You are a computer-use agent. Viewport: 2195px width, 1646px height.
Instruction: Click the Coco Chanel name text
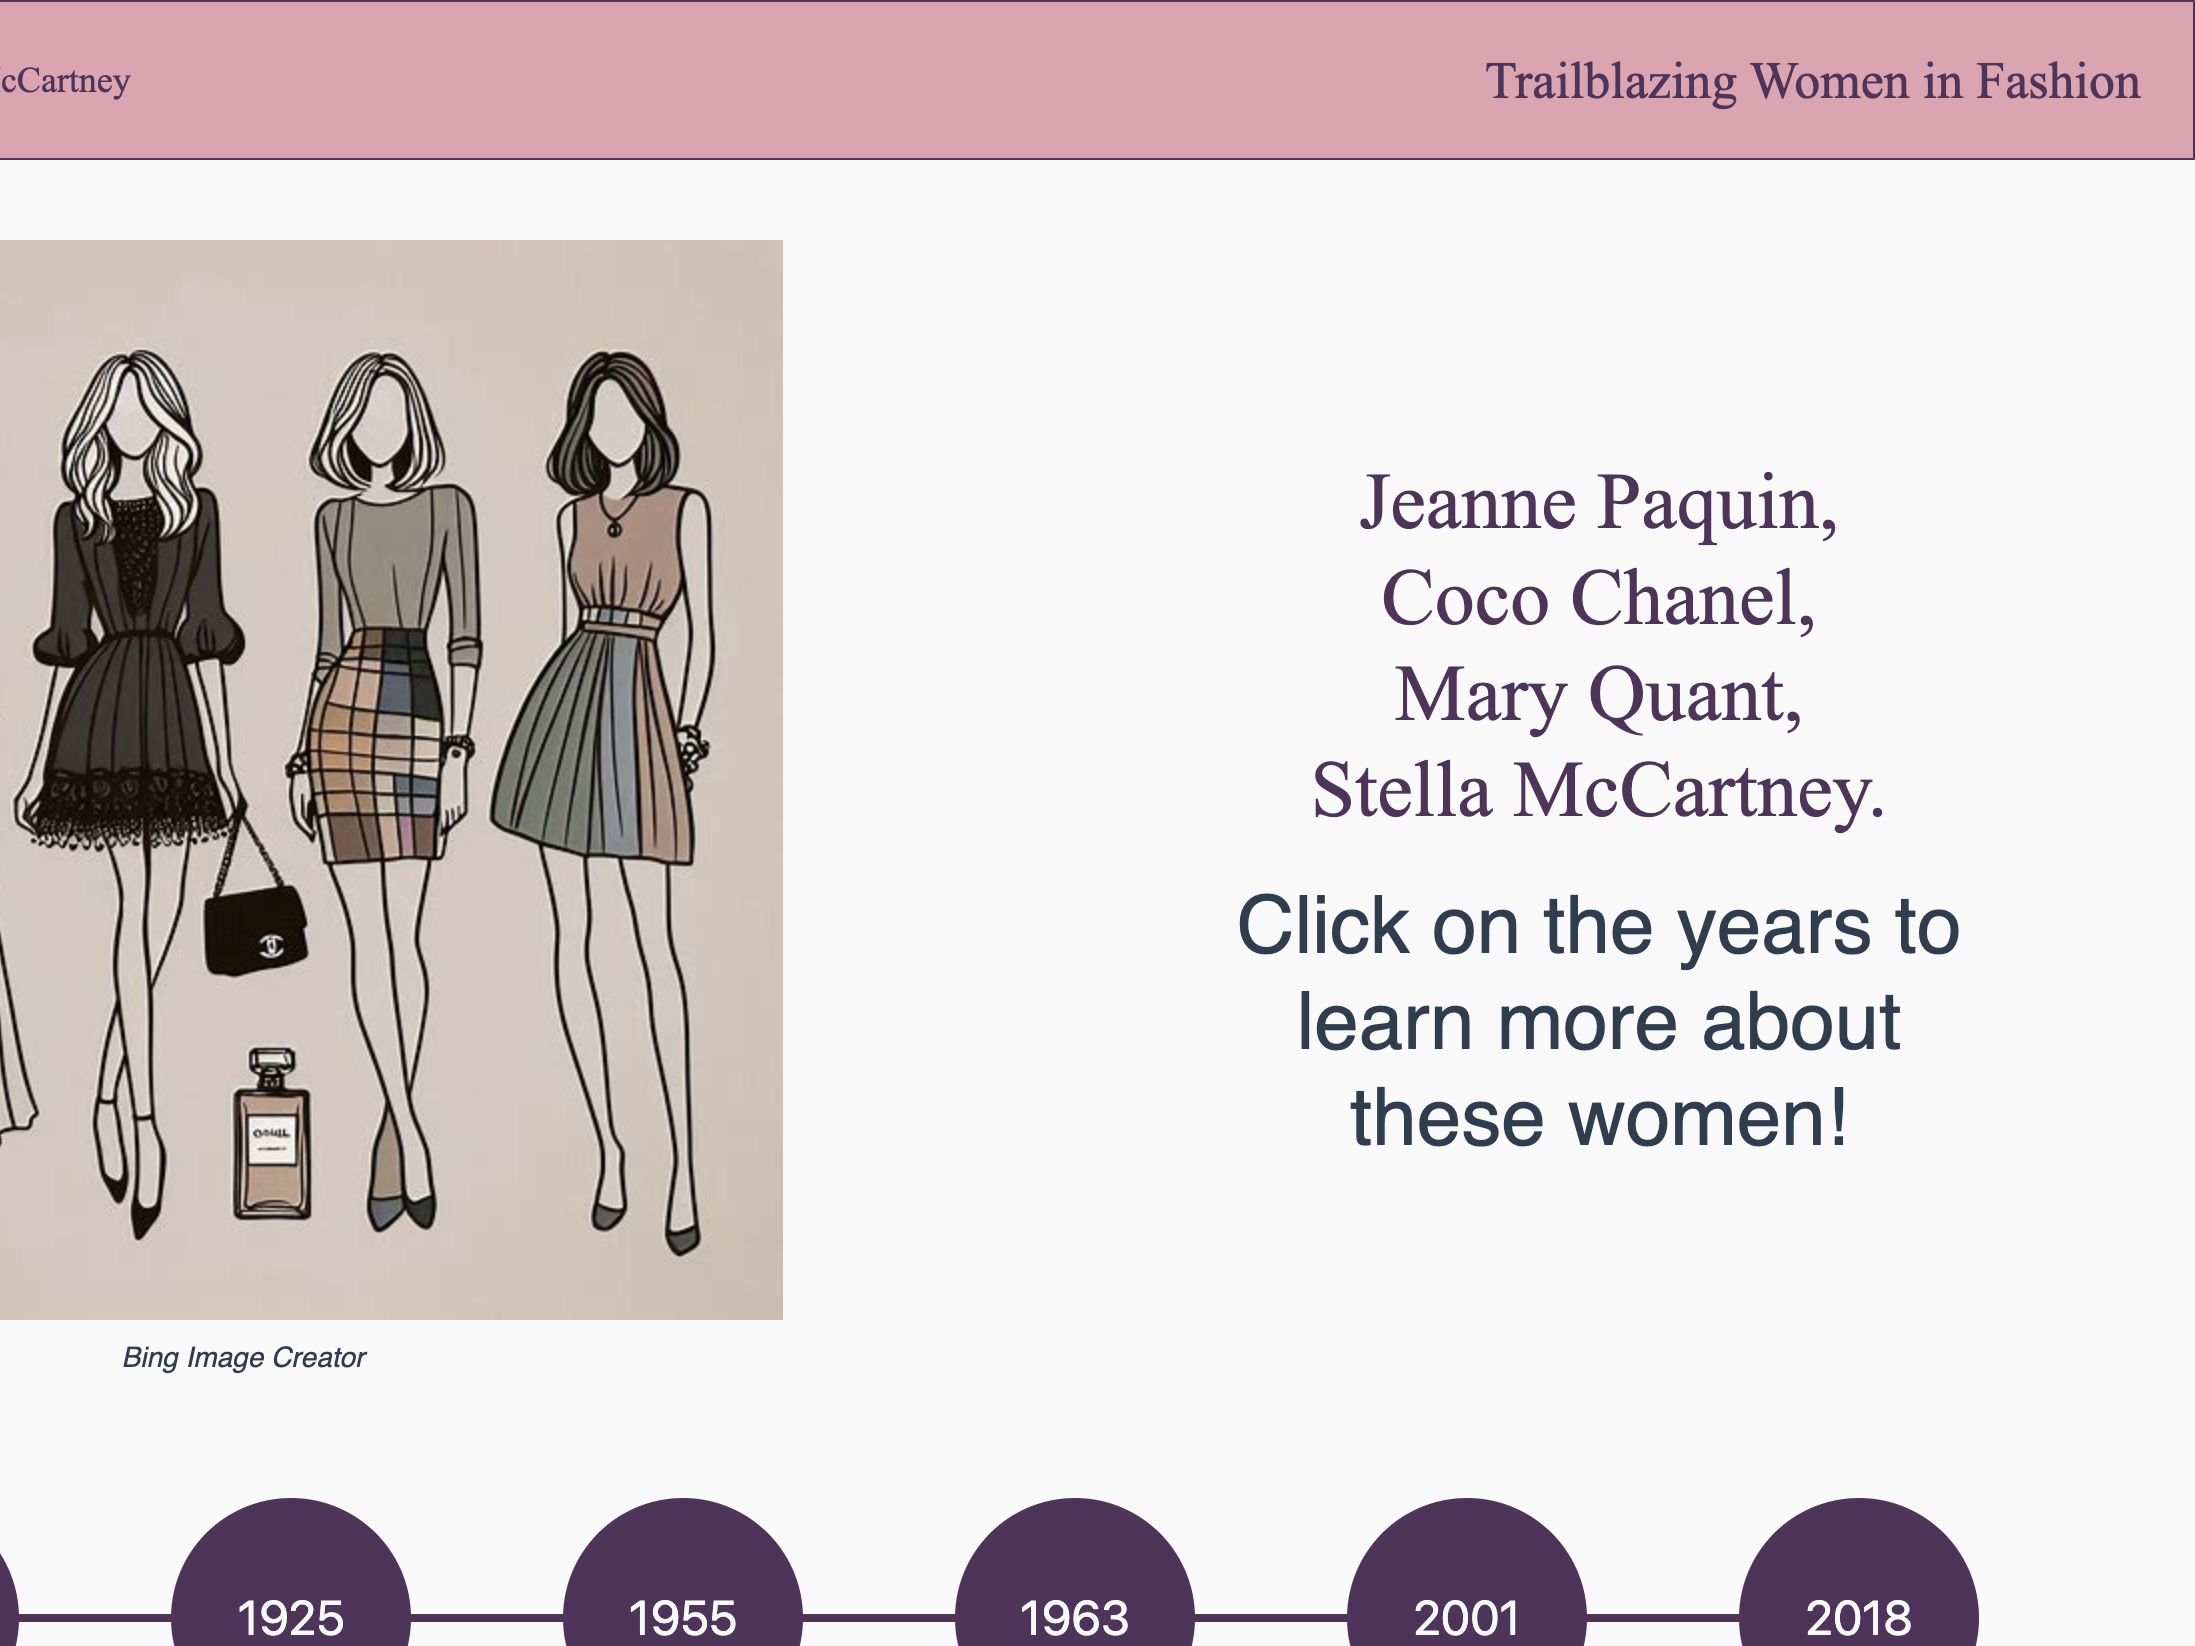(1597, 598)
